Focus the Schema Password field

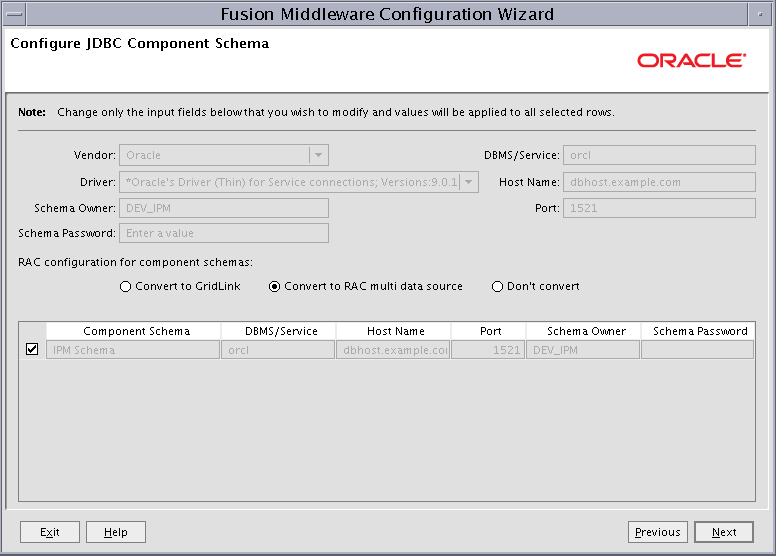[x=224, y=233]
